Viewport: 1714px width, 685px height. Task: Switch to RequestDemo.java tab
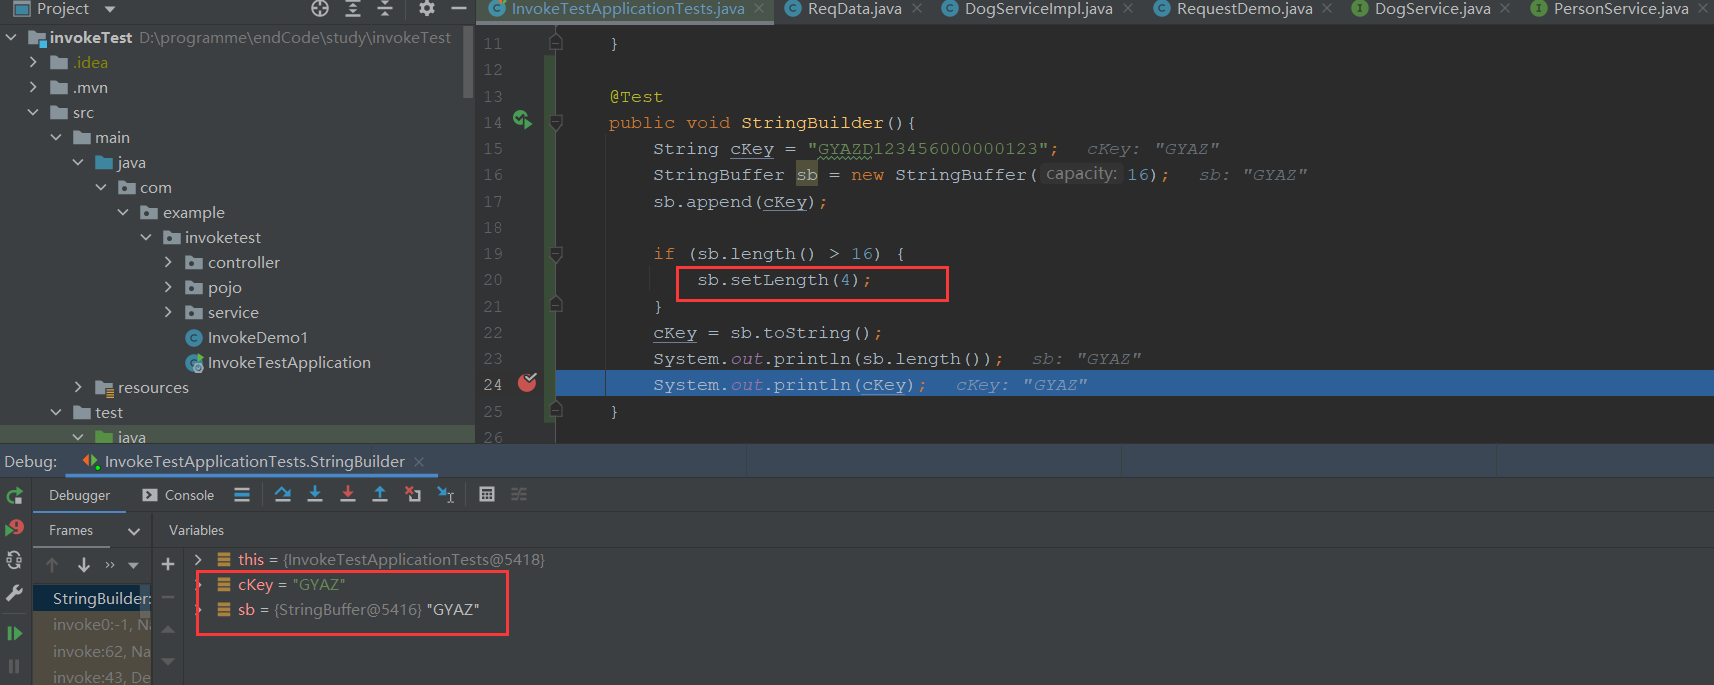pos(1244,9)
